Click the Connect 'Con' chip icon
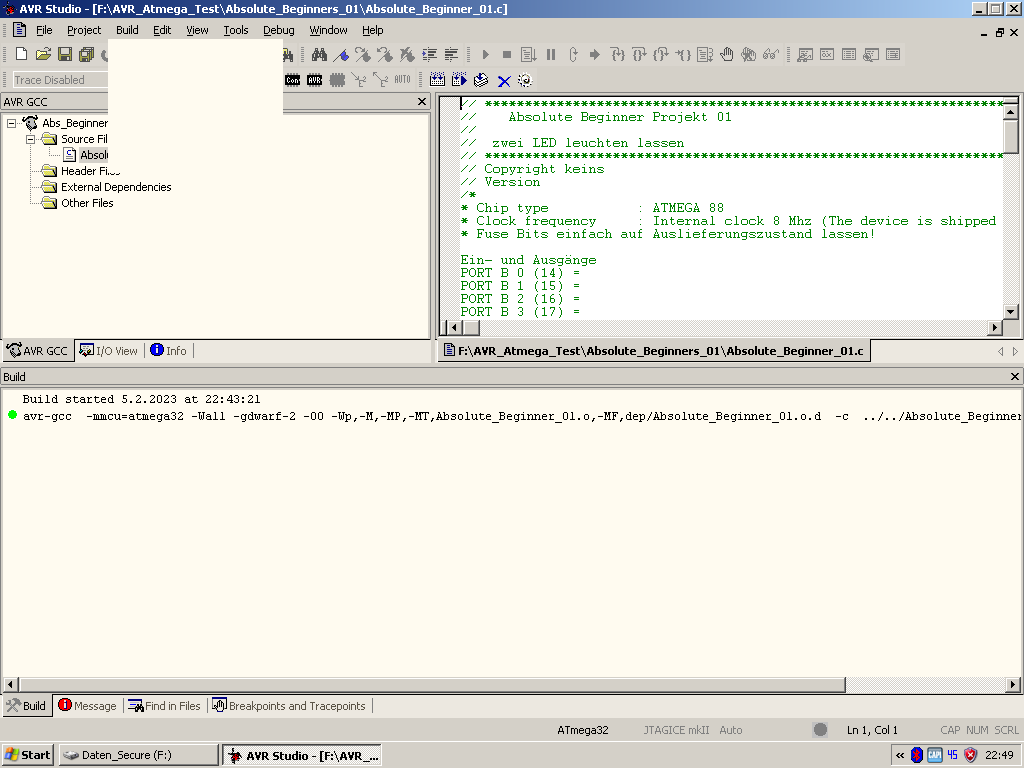This screenshot has height=768, width=1024. tap(293, 80)
